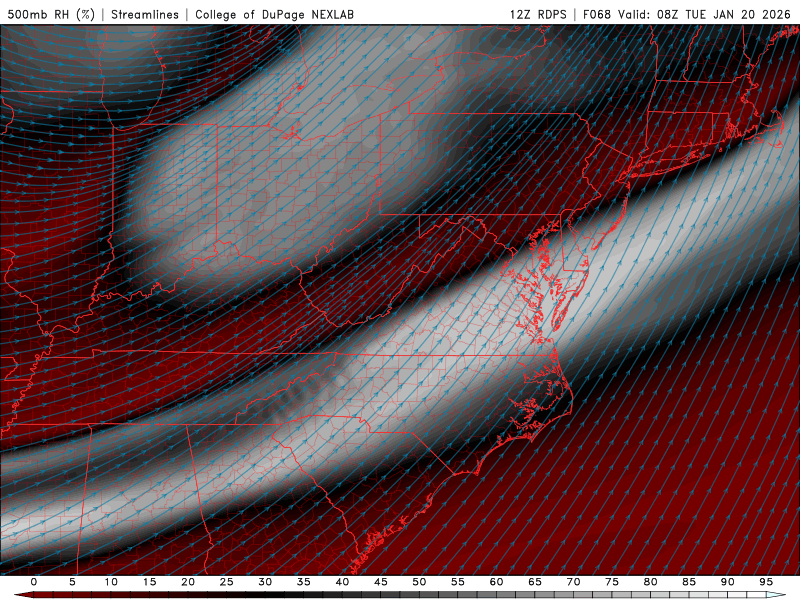Screen dimensions: 800x600
Task: Click the 'Valid: 08Z TUE JAN 20 2026' text
Action: point(704,14)
